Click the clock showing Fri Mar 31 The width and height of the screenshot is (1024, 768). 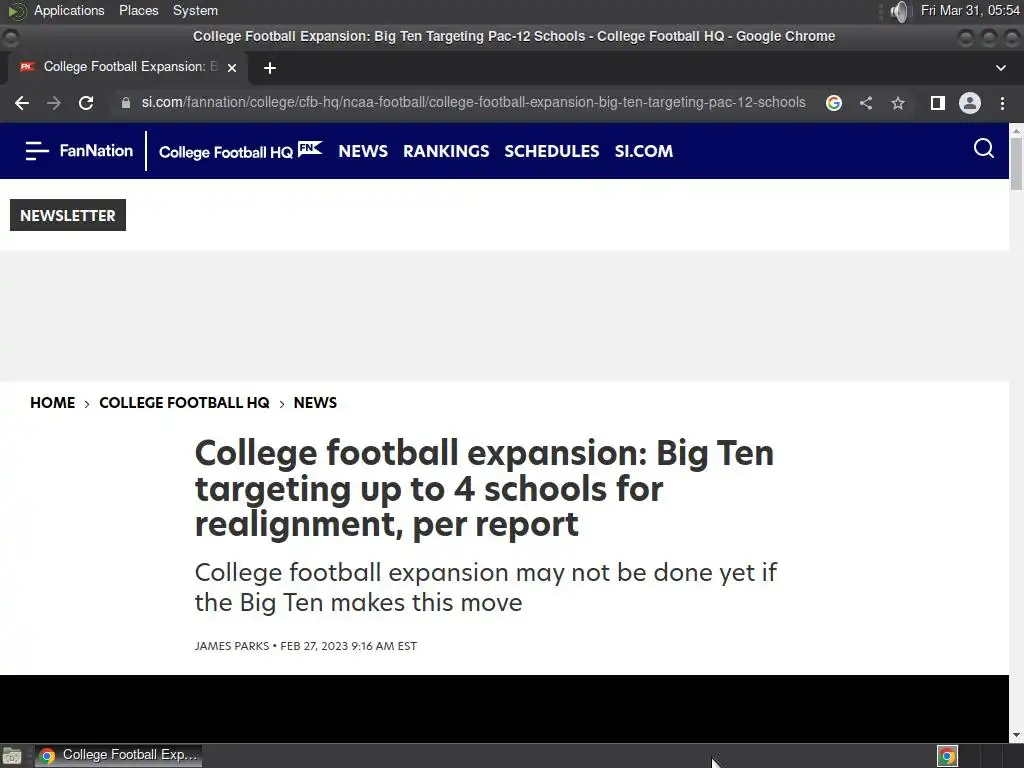970,10
